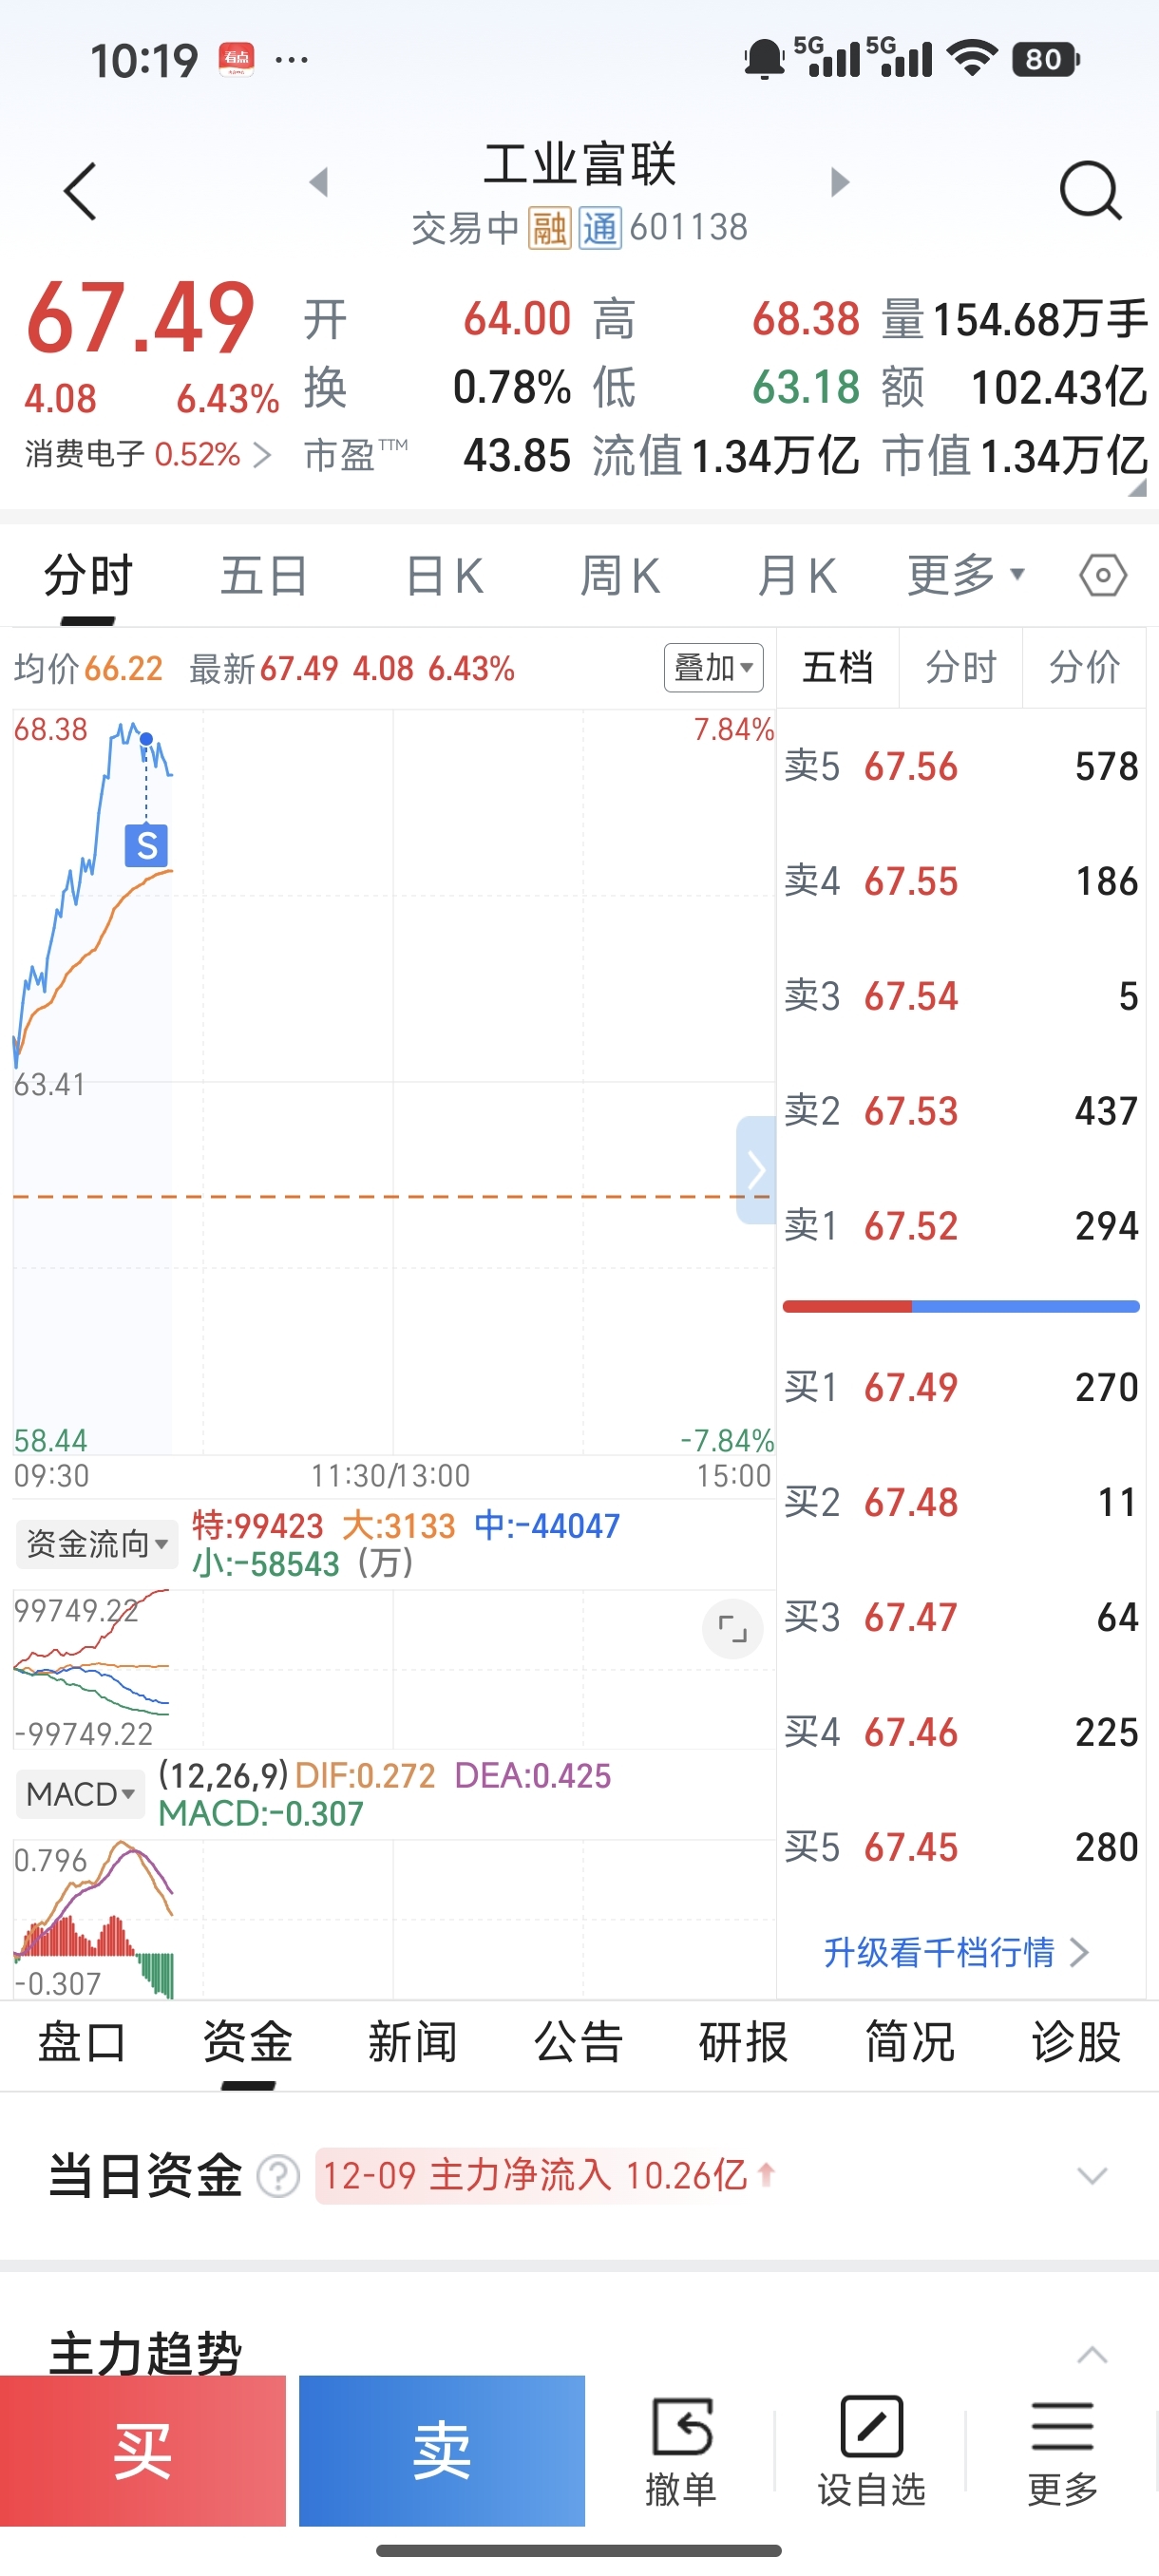Open 消费电子 sector link chevron
Viewport: 1159px width, 2576px height.
point(262,456)
